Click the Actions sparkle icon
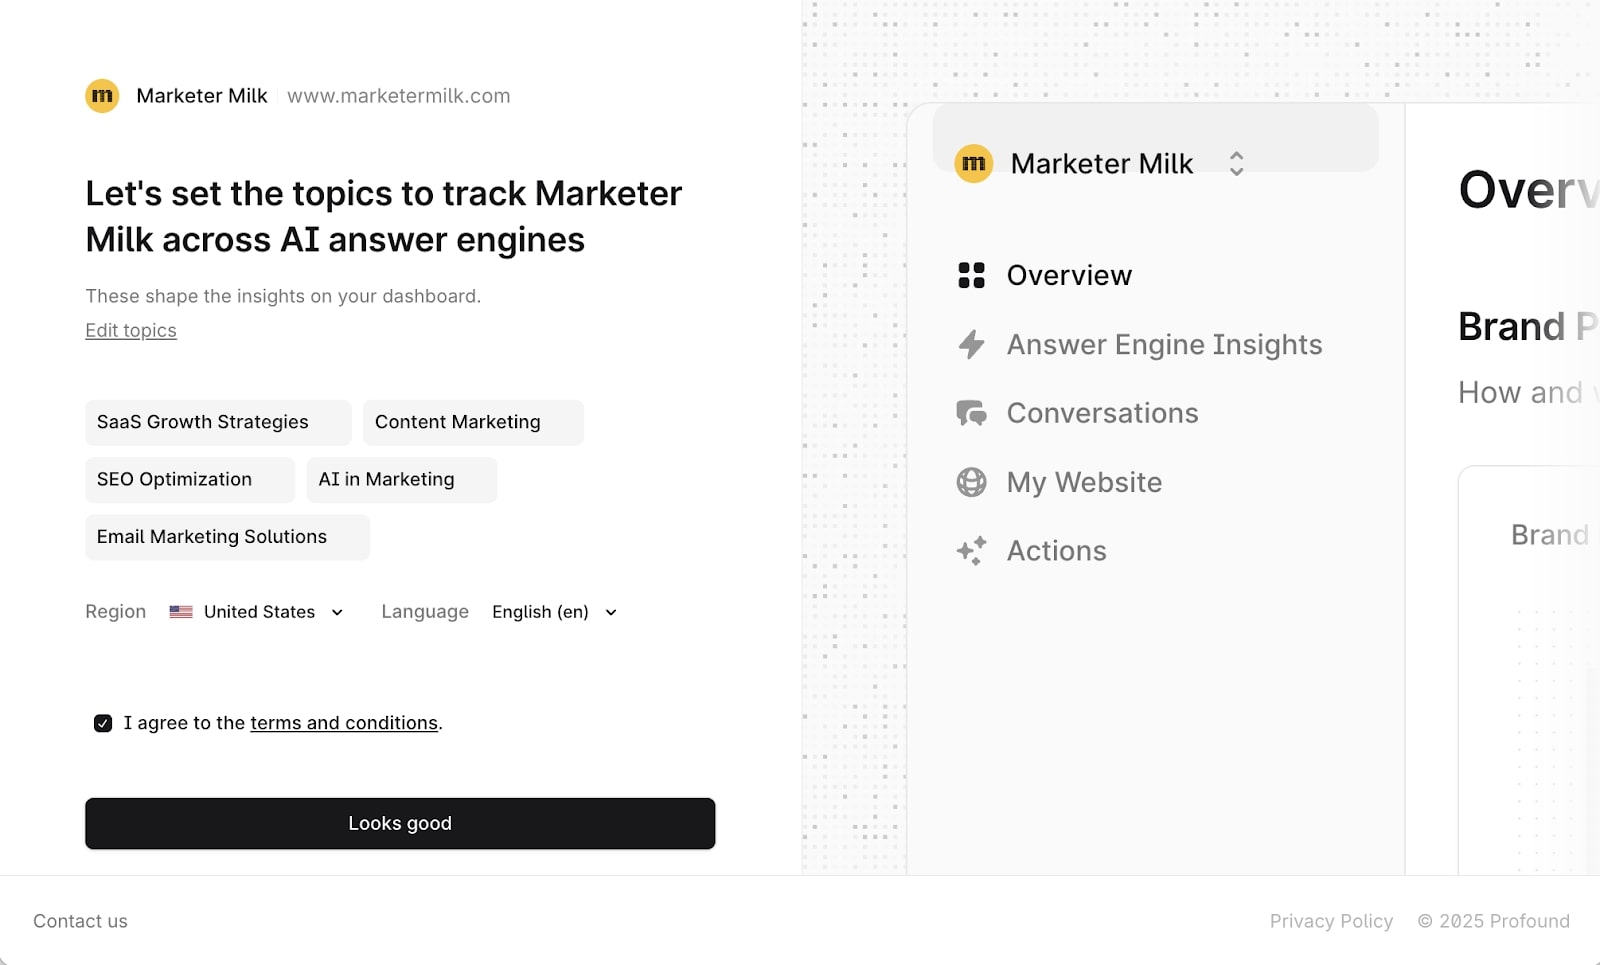The width and height of the screenshot is (1600, 965). click(971, 551)
